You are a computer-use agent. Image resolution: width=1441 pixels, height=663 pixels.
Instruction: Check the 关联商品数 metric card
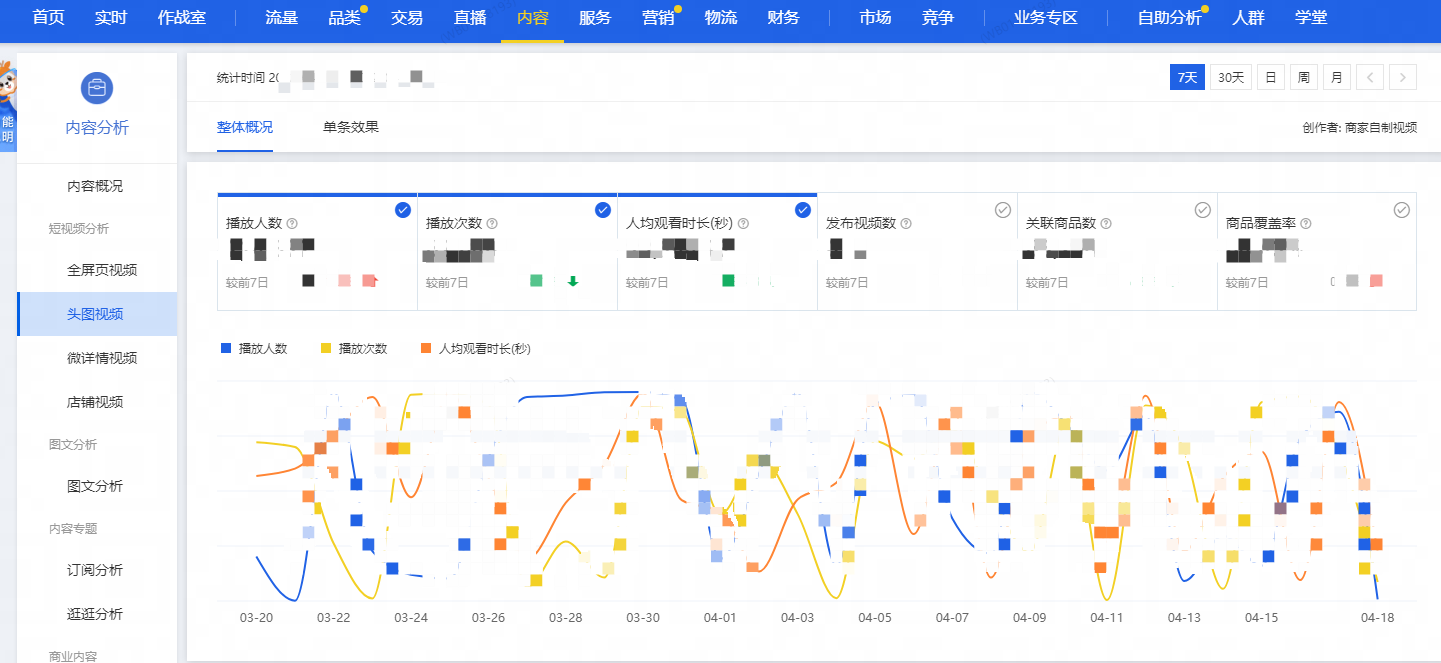coord(1203,210)
